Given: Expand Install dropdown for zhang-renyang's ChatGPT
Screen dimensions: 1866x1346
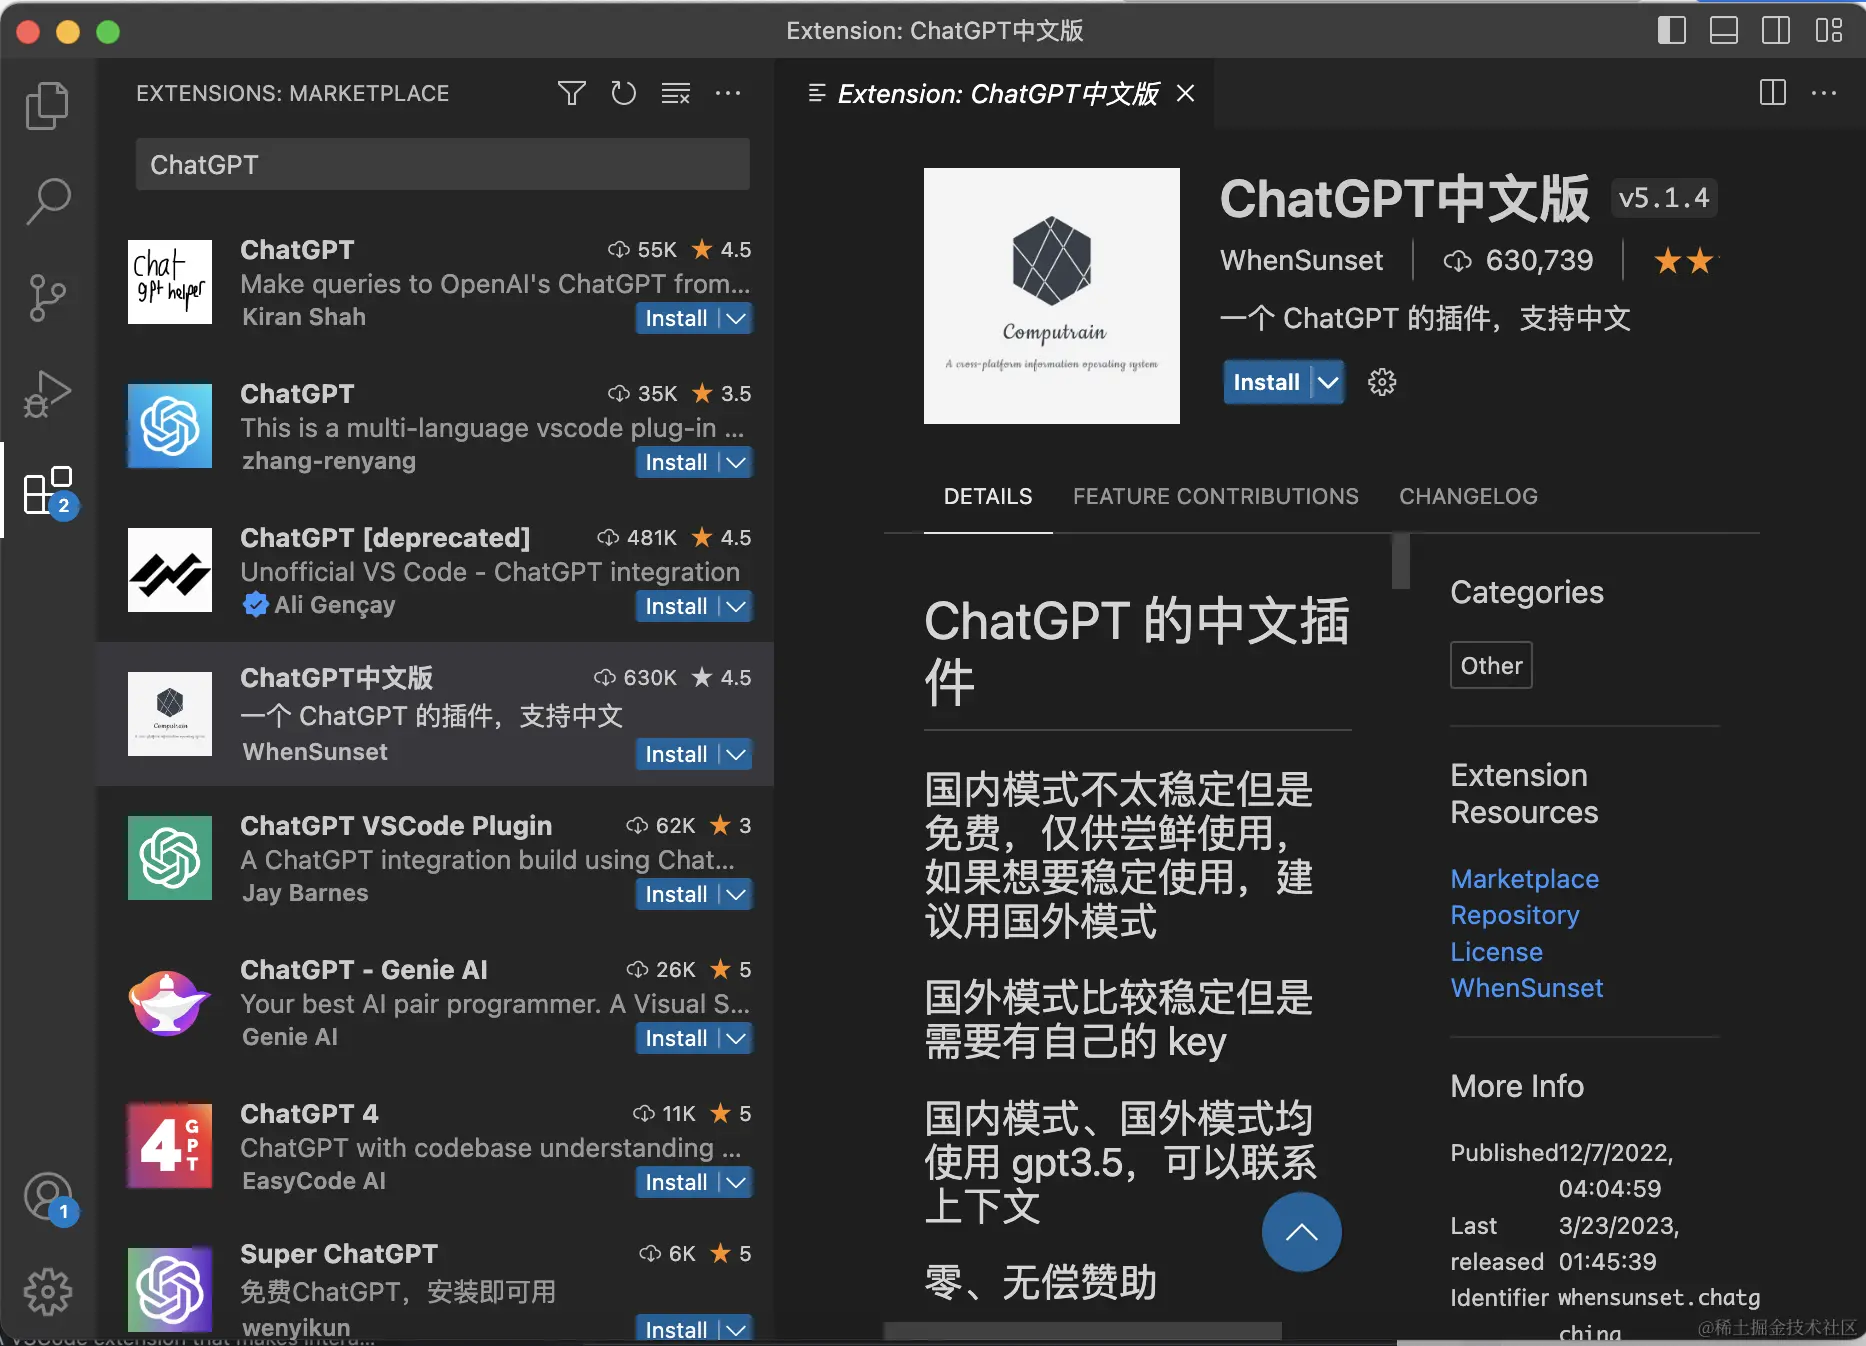Looking at the screenshot, I should (736, 463).
